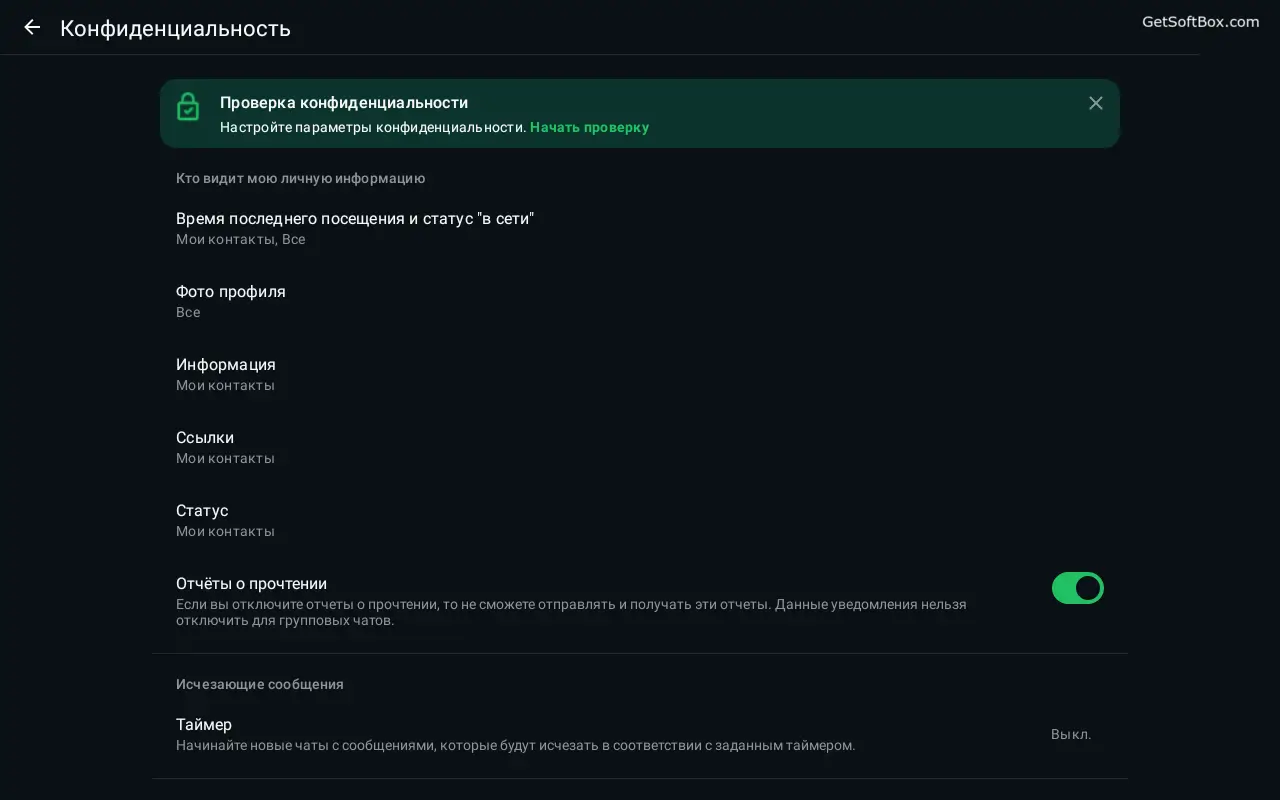The image size is (1280, 800).
Task: Click the "Кто видит мою личную информацию" header
Action: click(x=301, y=179)
